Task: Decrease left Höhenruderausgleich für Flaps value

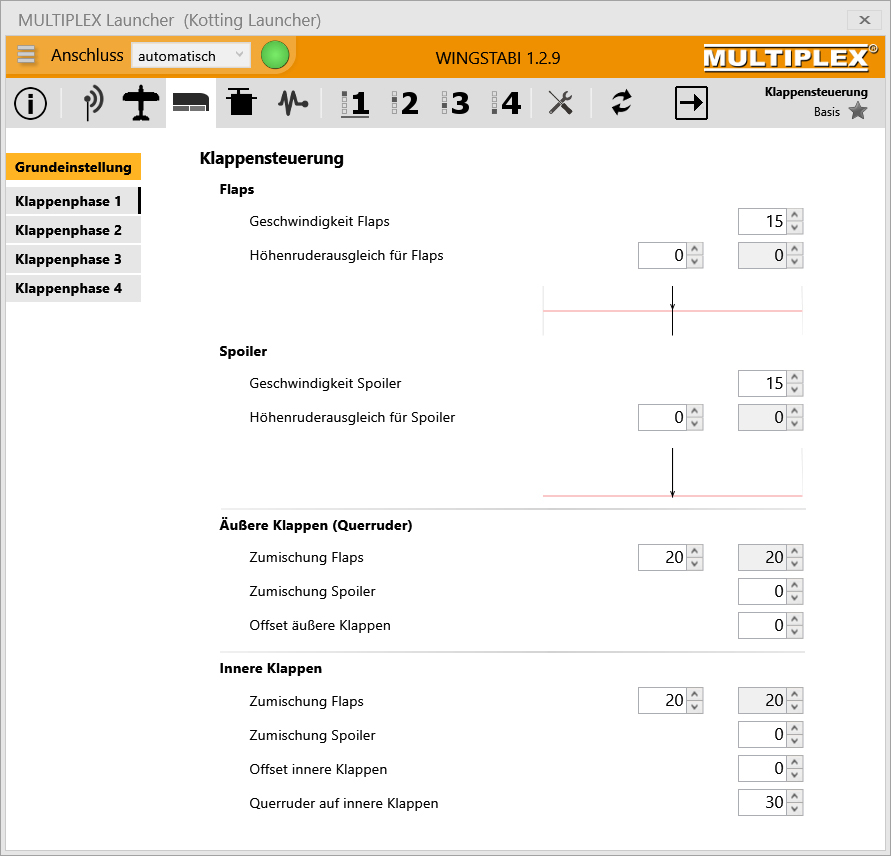Action: point(695,262)
